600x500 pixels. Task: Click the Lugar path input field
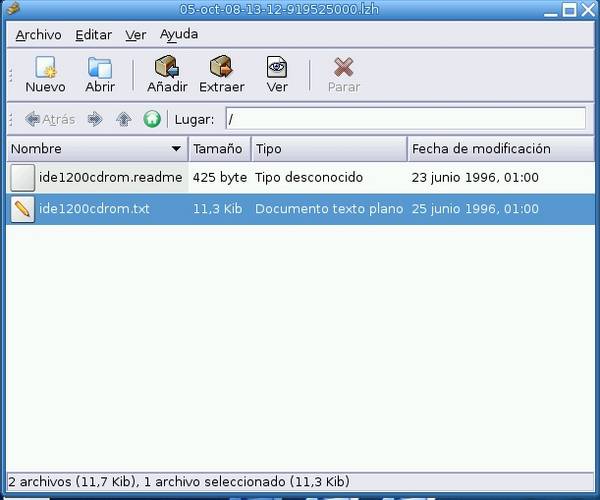(x=406, y=119)
